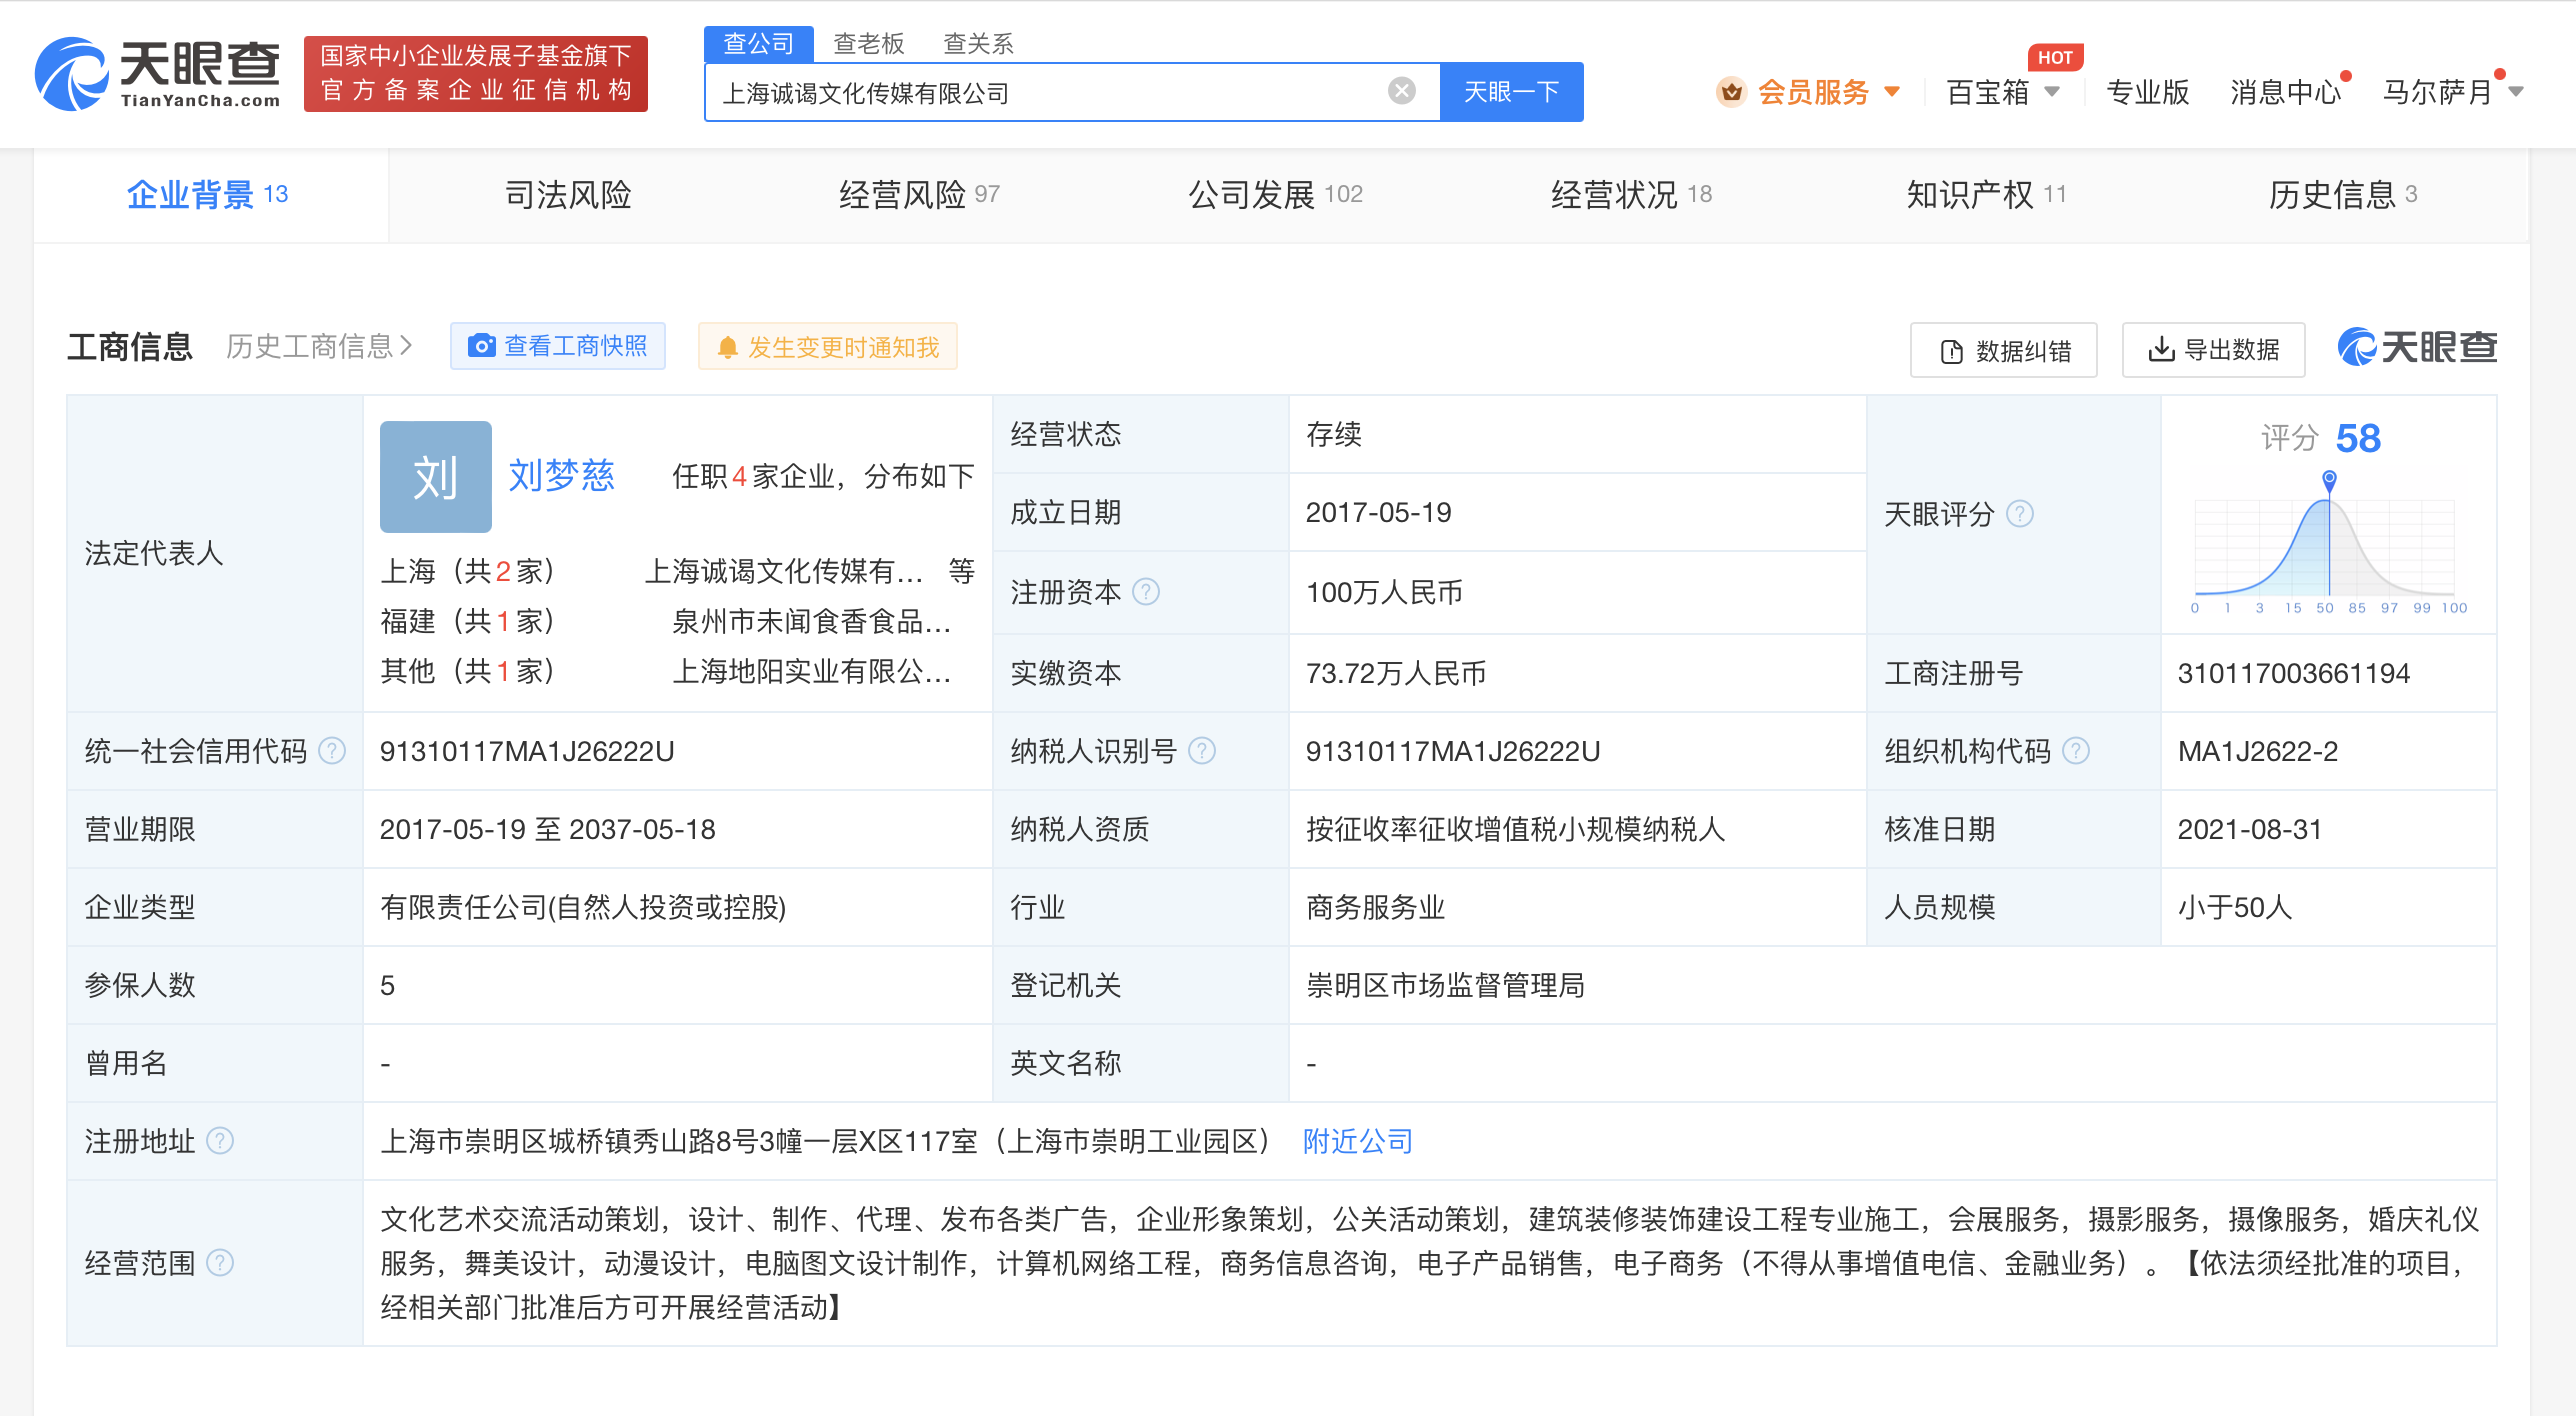The width and height of the screenshot is (2576, 1416).
Task: Click the 导出数据 button
Action: tap(2214, 350)
